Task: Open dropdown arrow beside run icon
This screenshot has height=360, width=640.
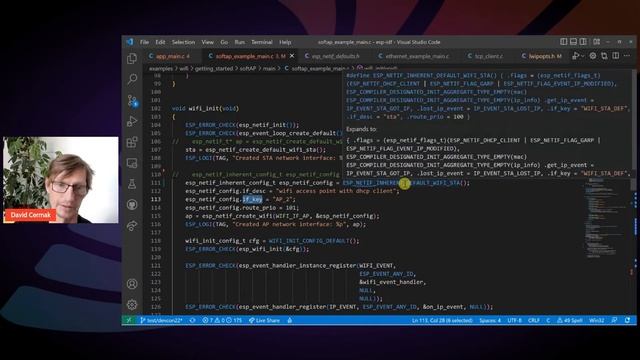Action: [x=582, y=56]
